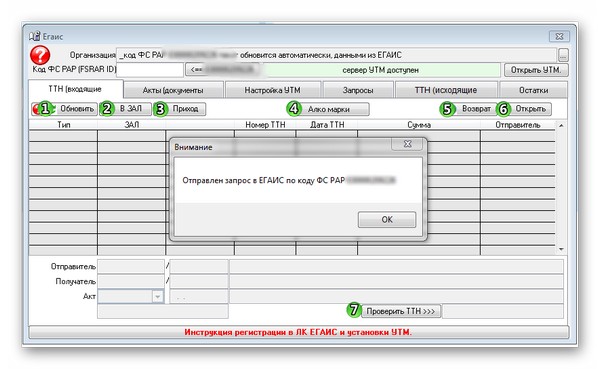This screenshot has height=369, width=600.
Task: Click the Тип column header
Action: pyautogui.click(x=64, y=125)
